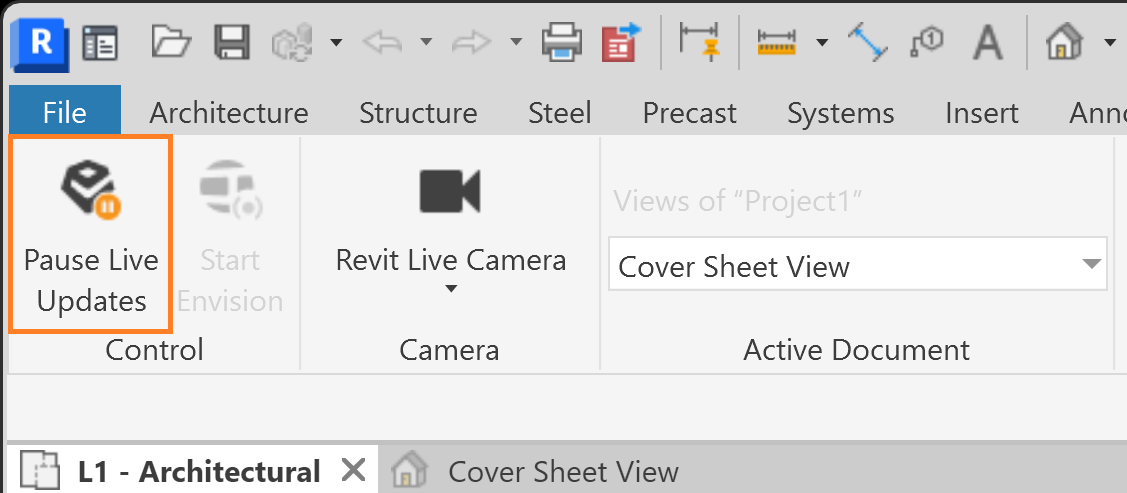Click Synchronize and Modify Settings icon

(293, 42)
